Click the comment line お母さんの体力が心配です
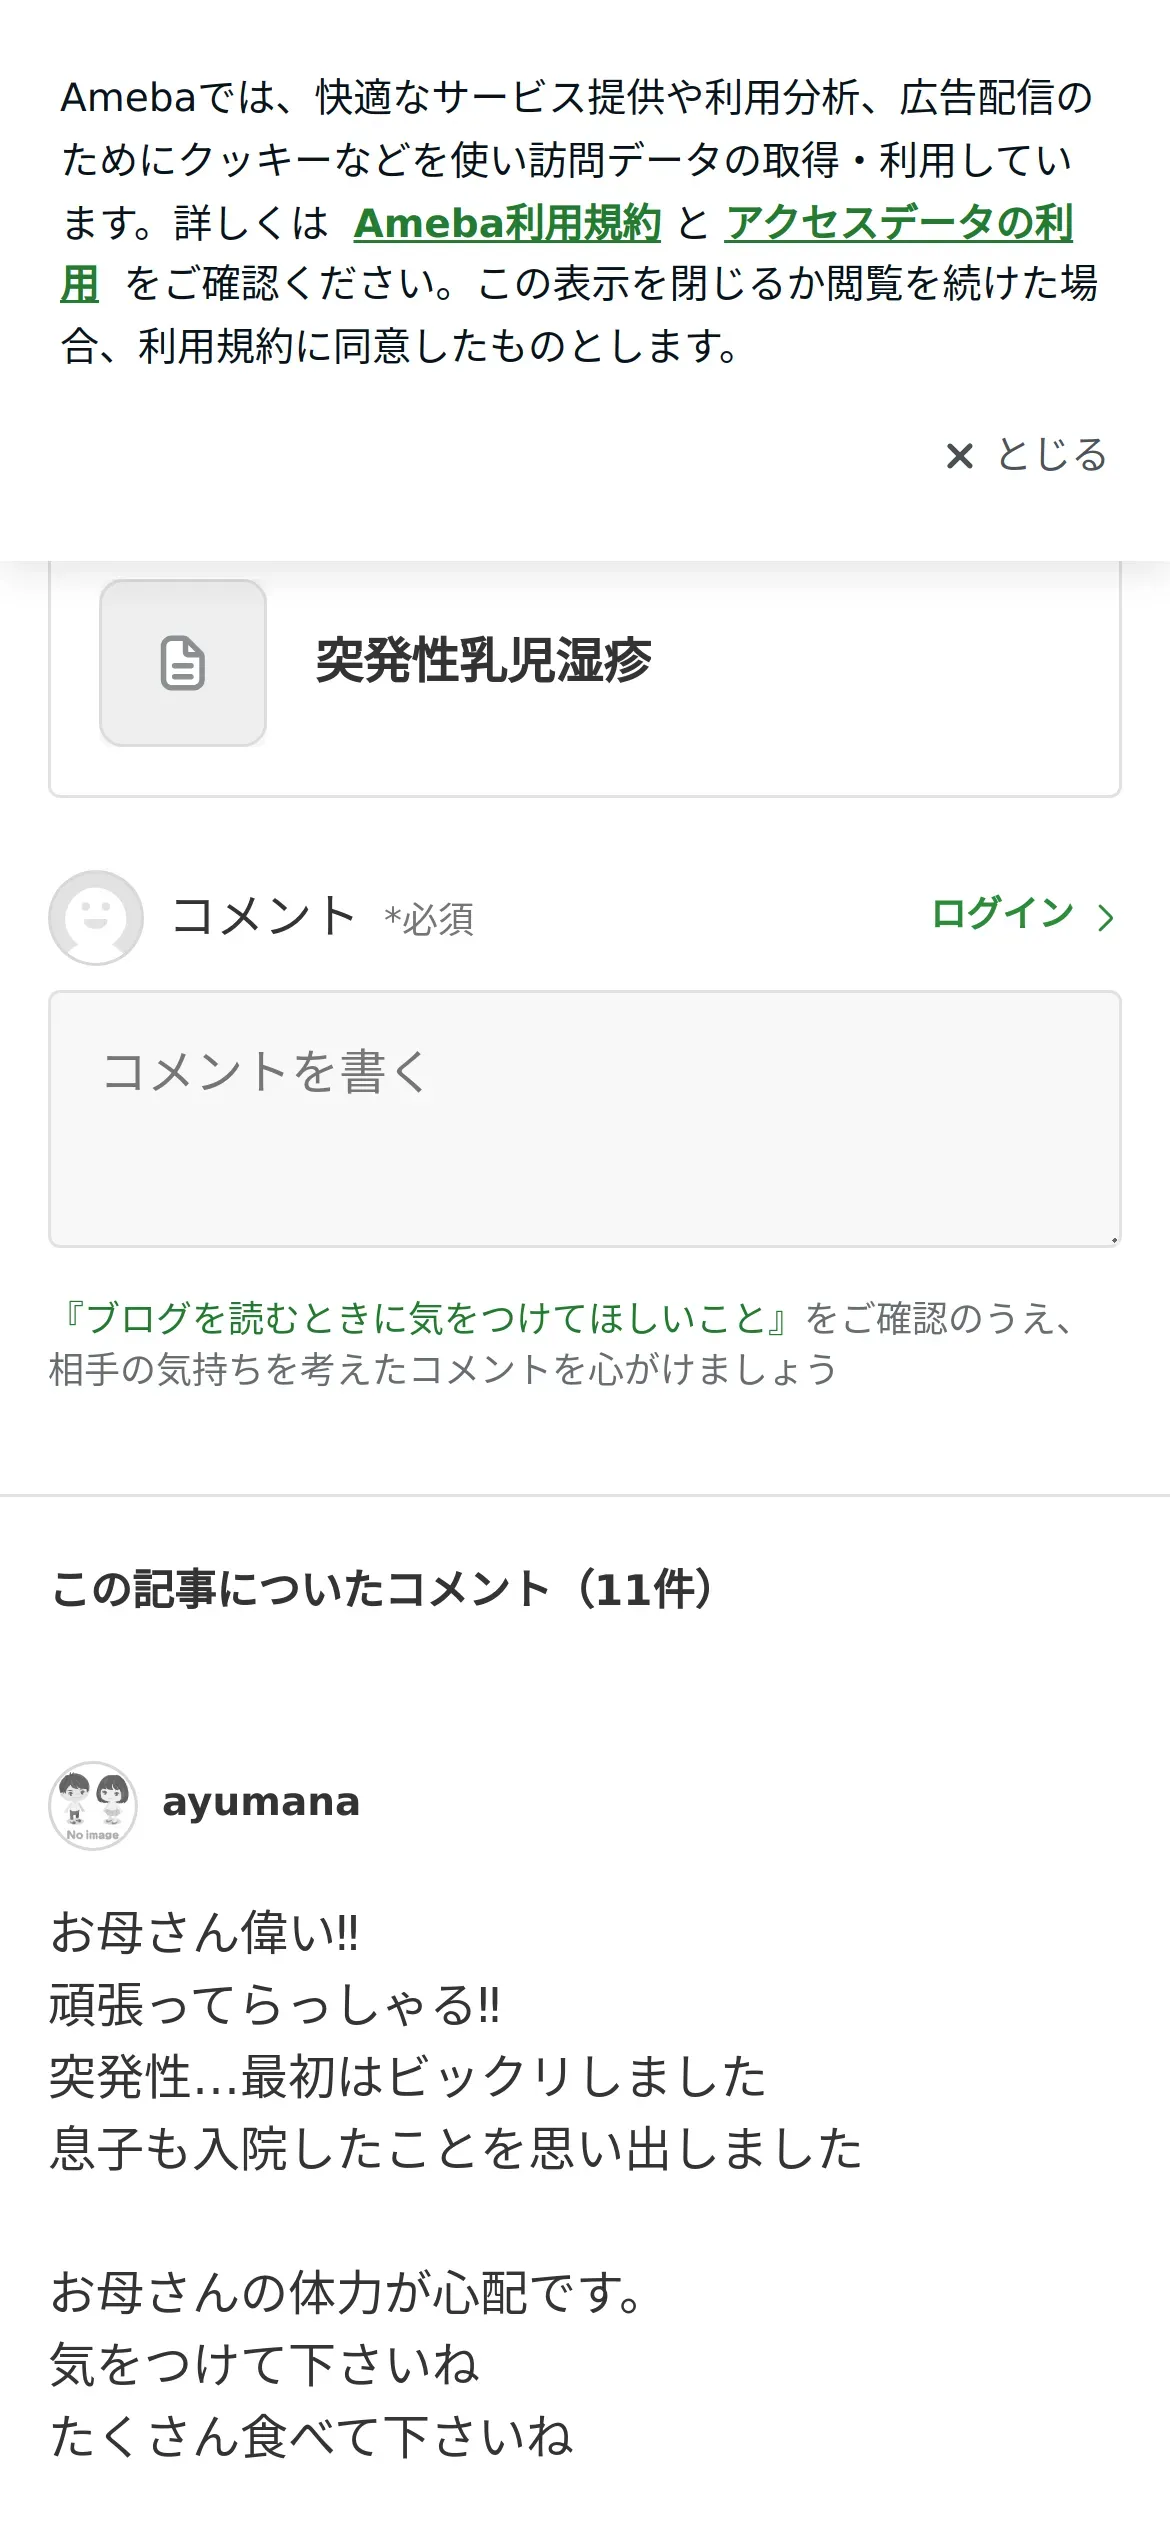The image size is (1170, 2532). coord(347,2293)
